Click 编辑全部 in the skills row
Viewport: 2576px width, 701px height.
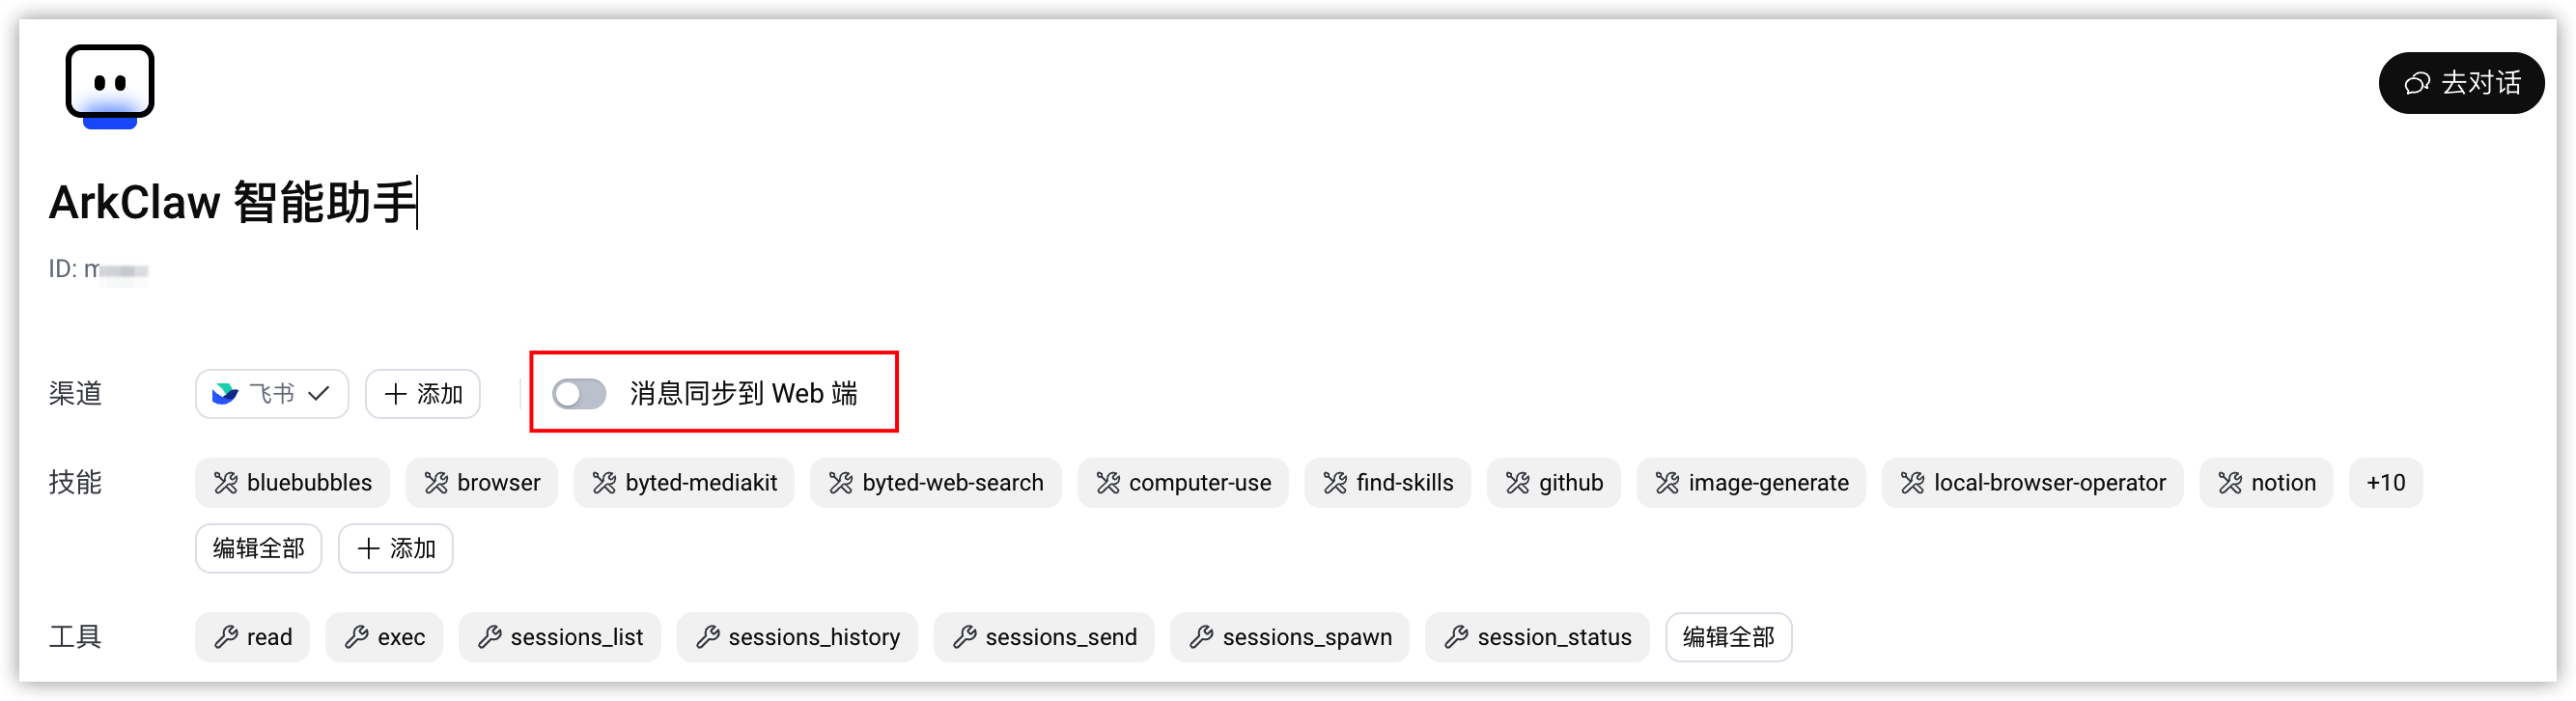(x=259, y=549)
